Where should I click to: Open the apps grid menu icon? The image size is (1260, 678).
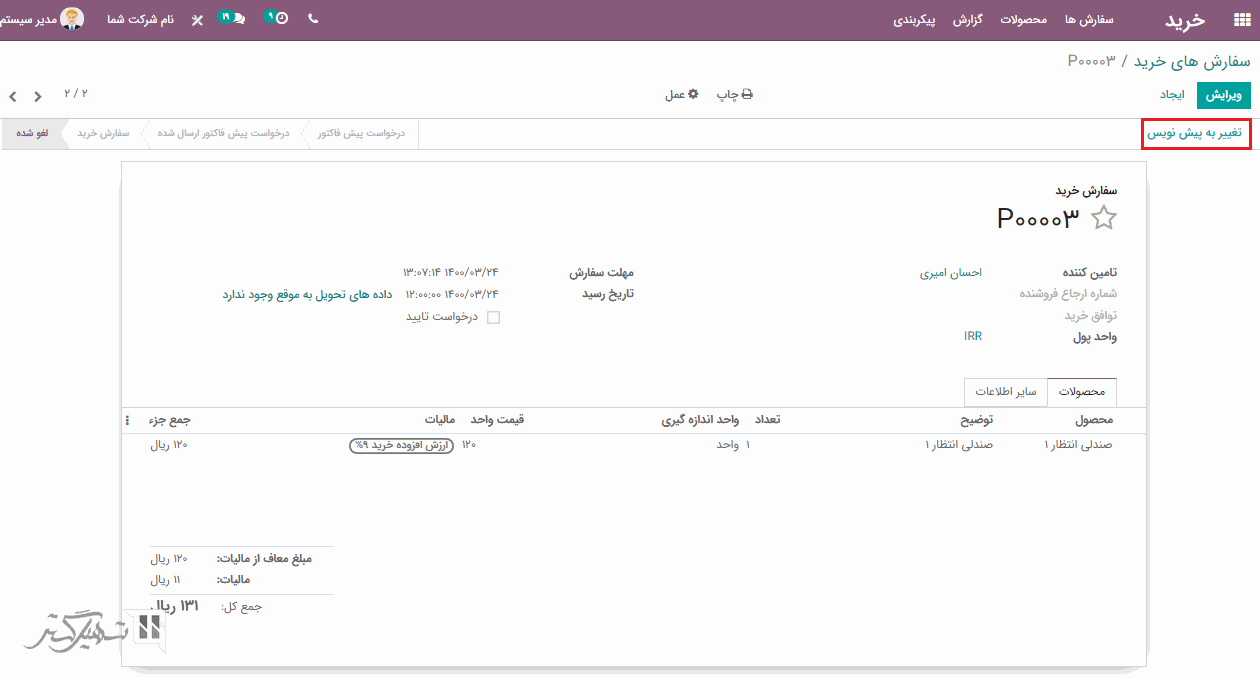coord(1241,20)
